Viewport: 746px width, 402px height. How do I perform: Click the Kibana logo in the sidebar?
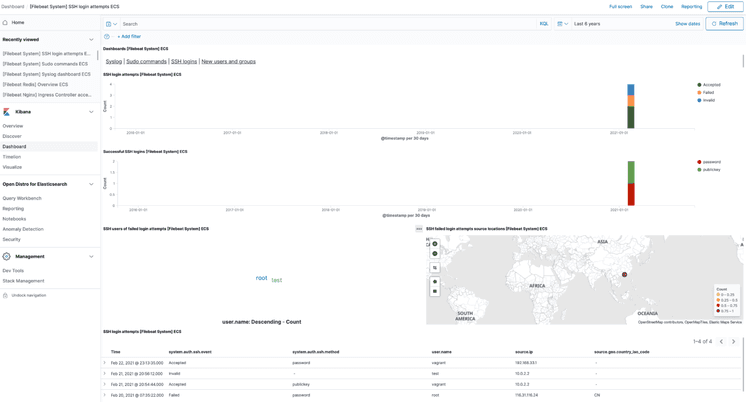click(x=7, y=112)
